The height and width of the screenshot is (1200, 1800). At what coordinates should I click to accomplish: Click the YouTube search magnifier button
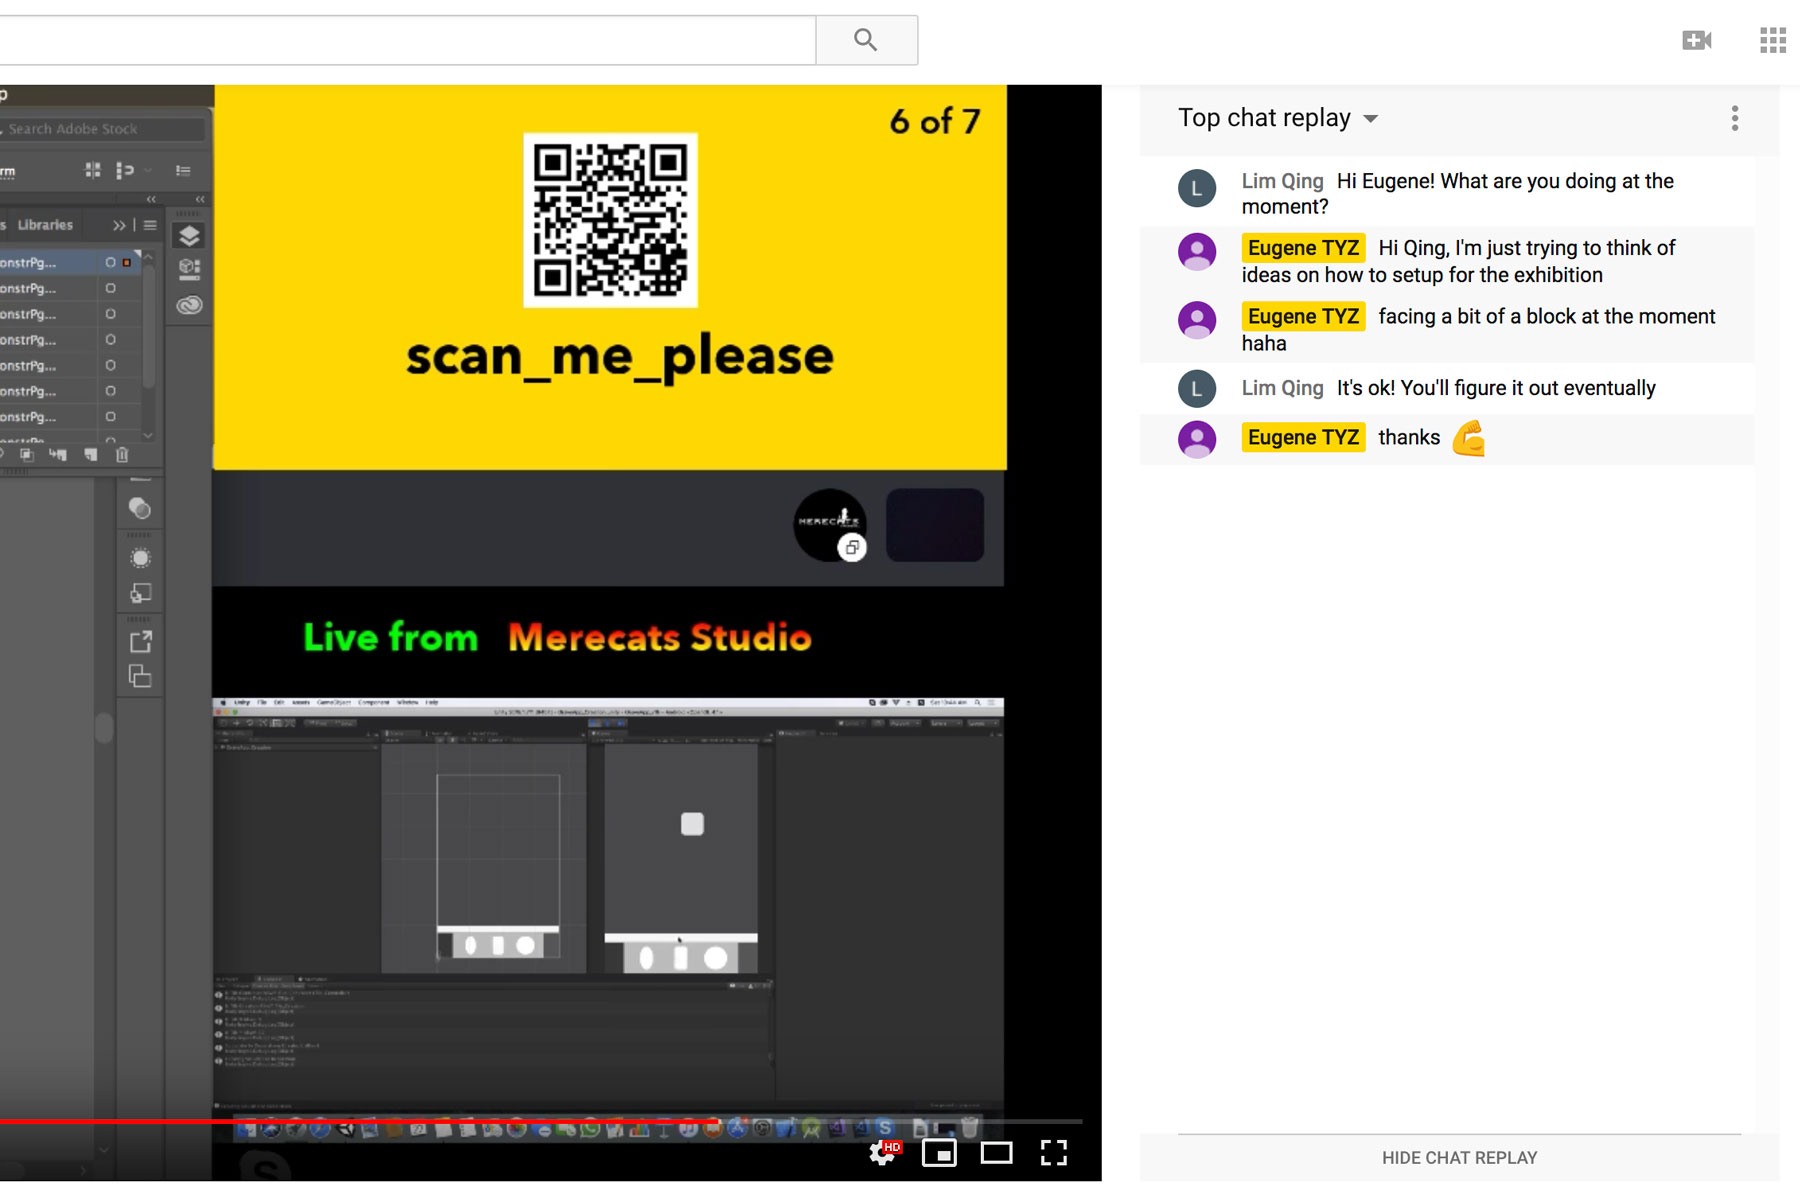pos(866,40)
